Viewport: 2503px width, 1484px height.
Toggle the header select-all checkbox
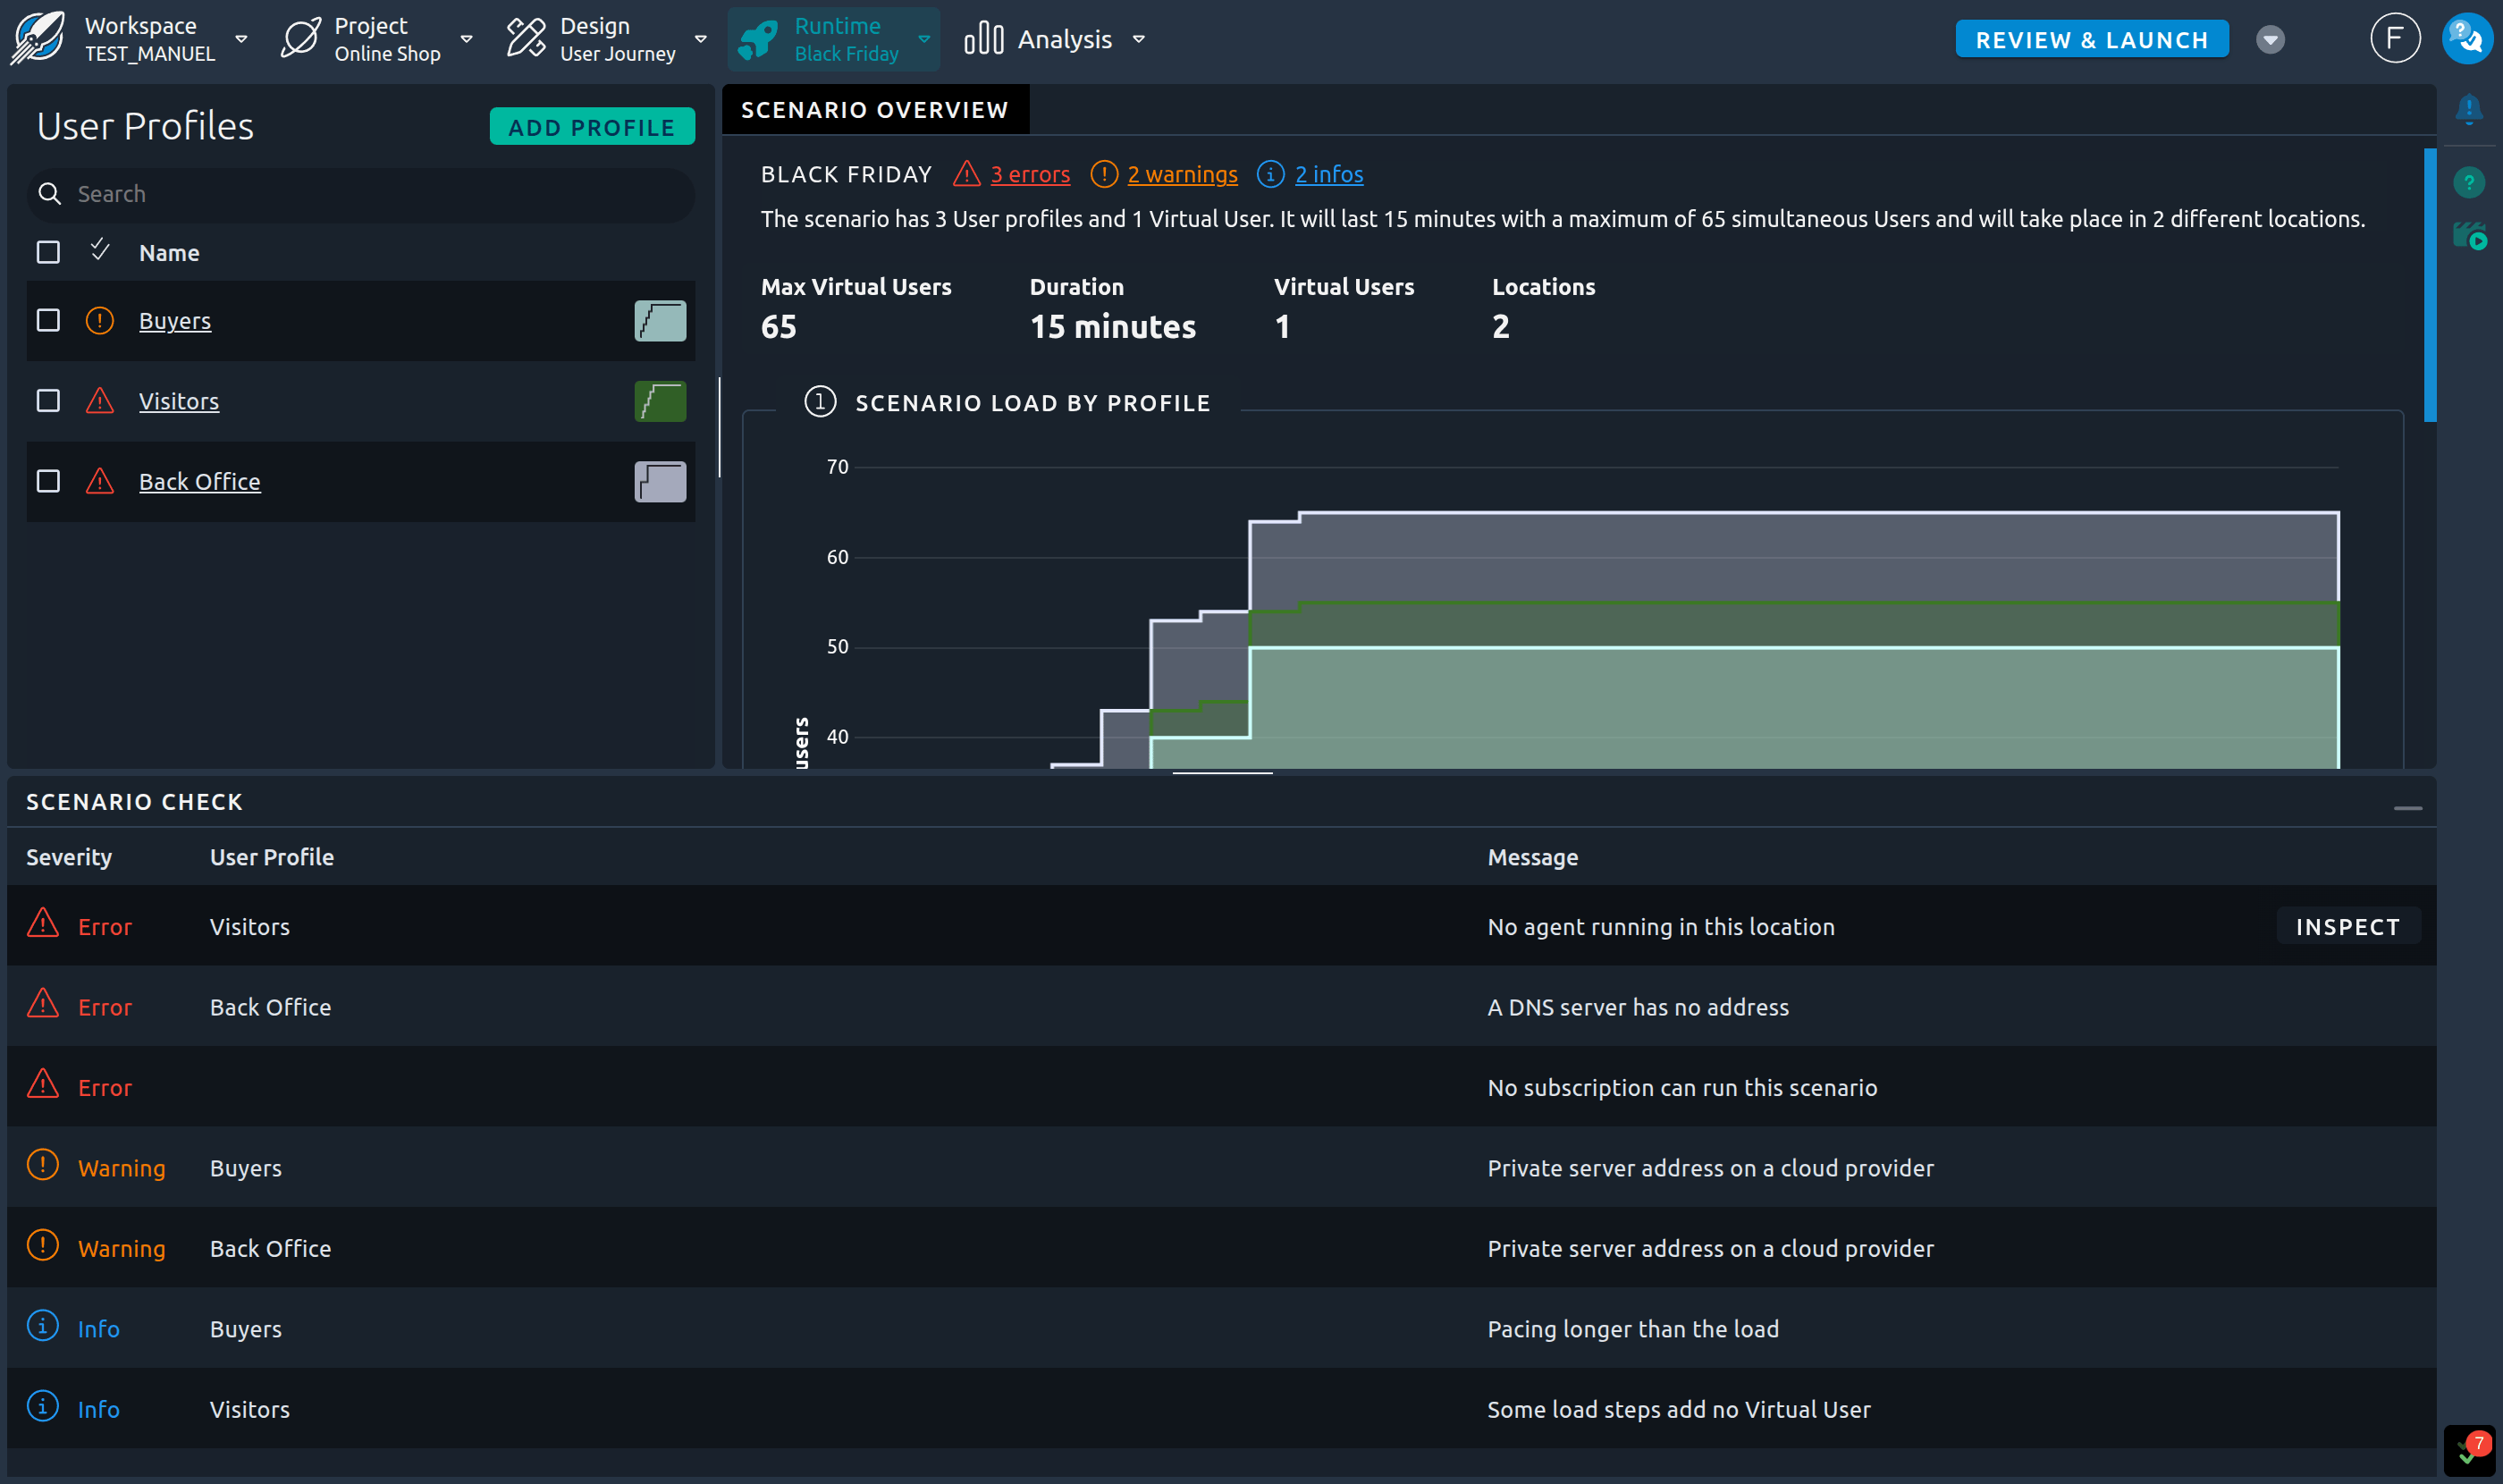(x=48, y=252)
